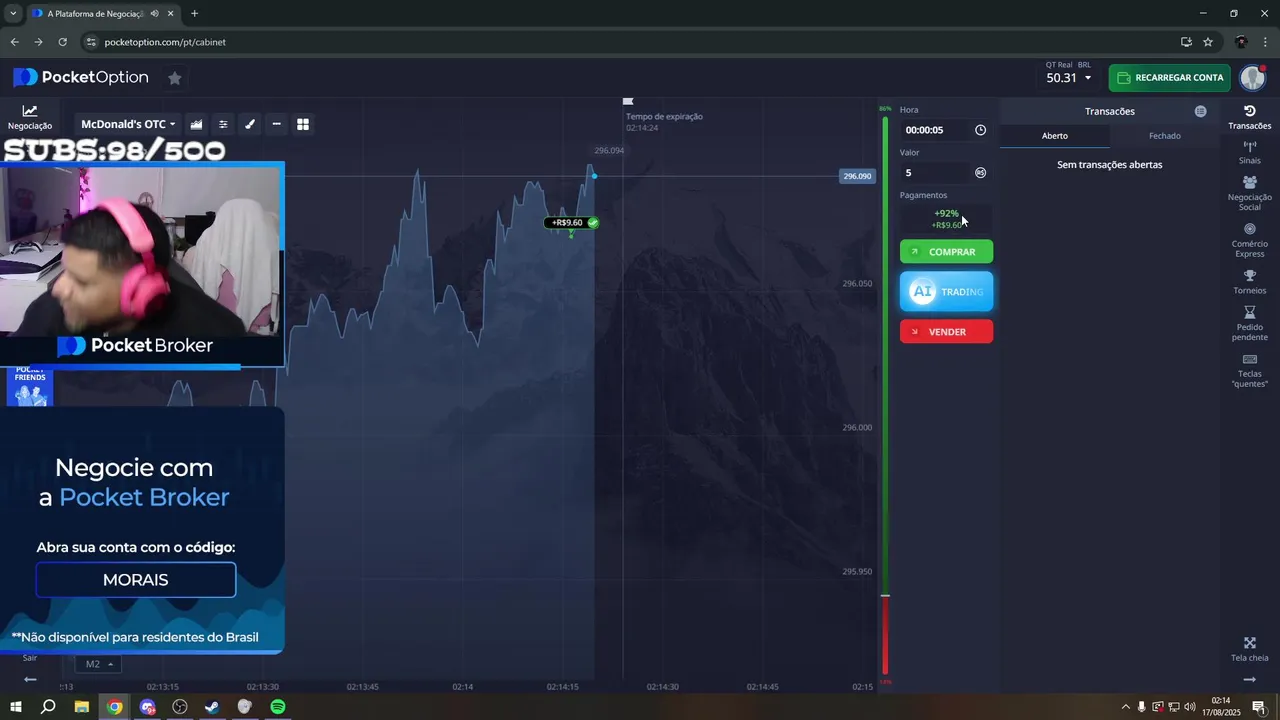Reload the page in the browser
This screenshot has height=720, width=1280.
pos(62,42)
